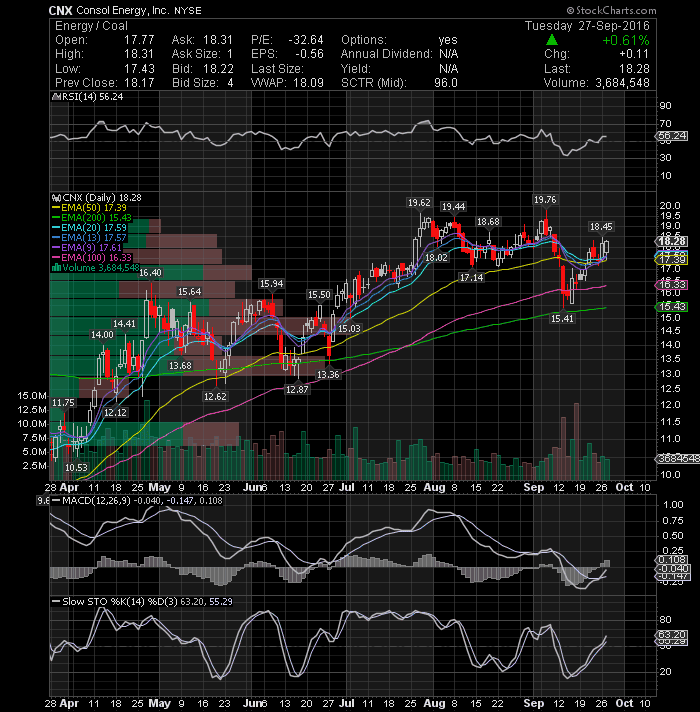The width and height of the screenshot is (700, 712).
Task: Click the 19.44 price label
Action: pos(454,207)
